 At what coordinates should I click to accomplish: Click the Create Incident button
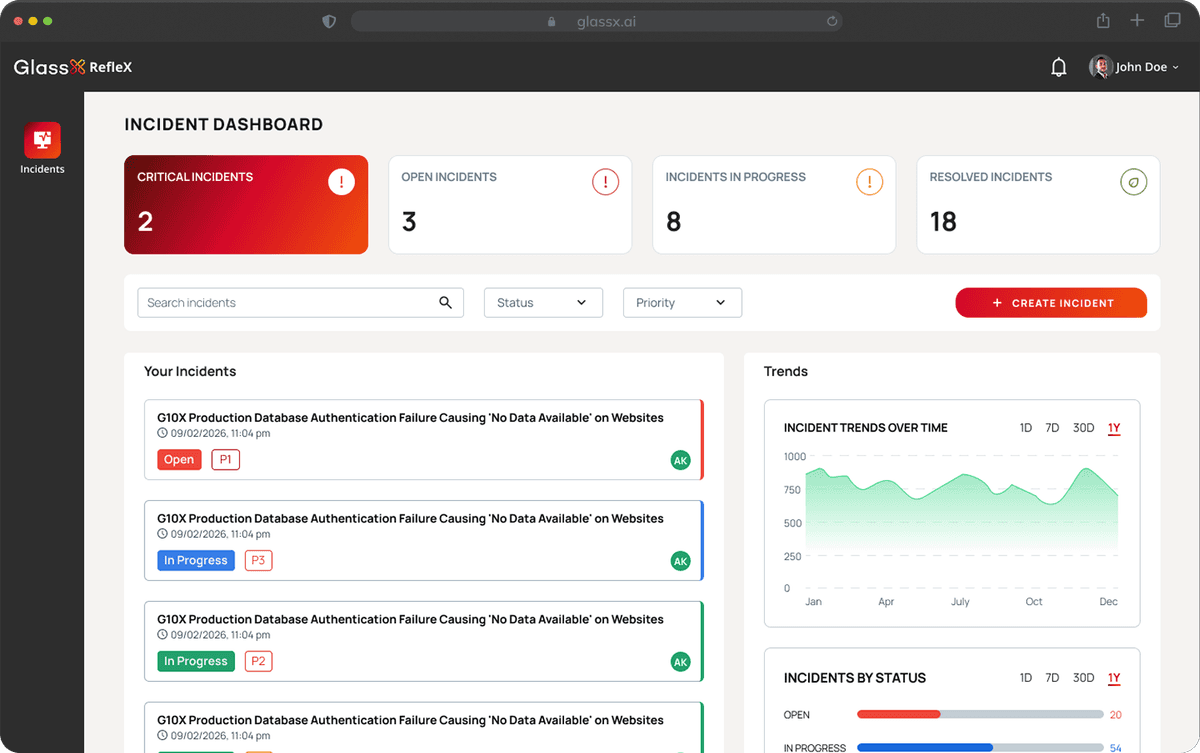pyautogui.click(x=1051, y=302)
